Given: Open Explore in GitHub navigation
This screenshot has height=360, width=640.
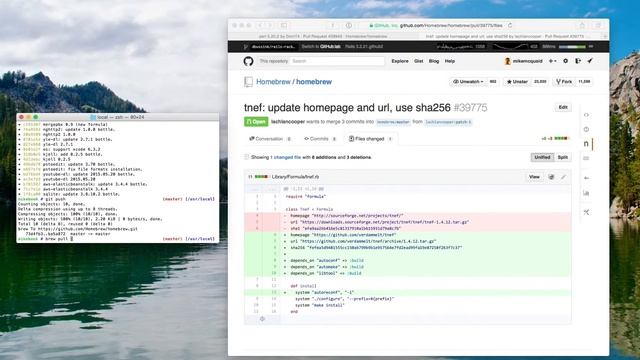Looking at the screenshot, I should pos(400,61).
